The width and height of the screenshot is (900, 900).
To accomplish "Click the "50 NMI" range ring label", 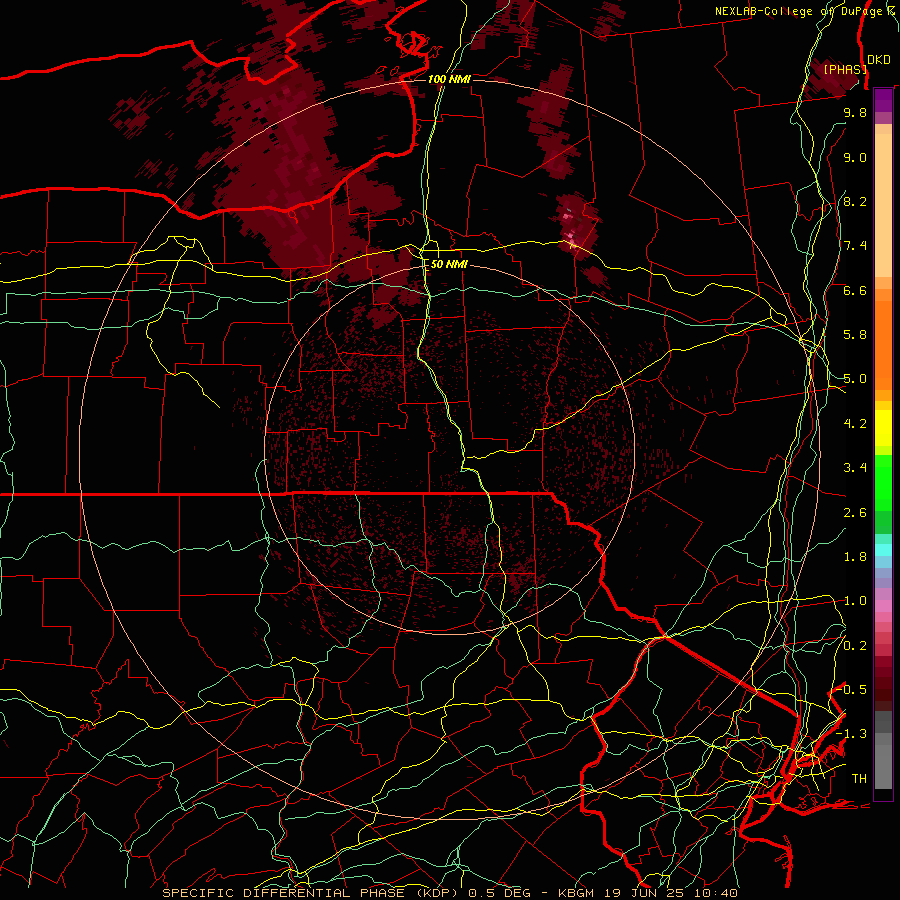I will pyautogui.click(x=449, y=265).
